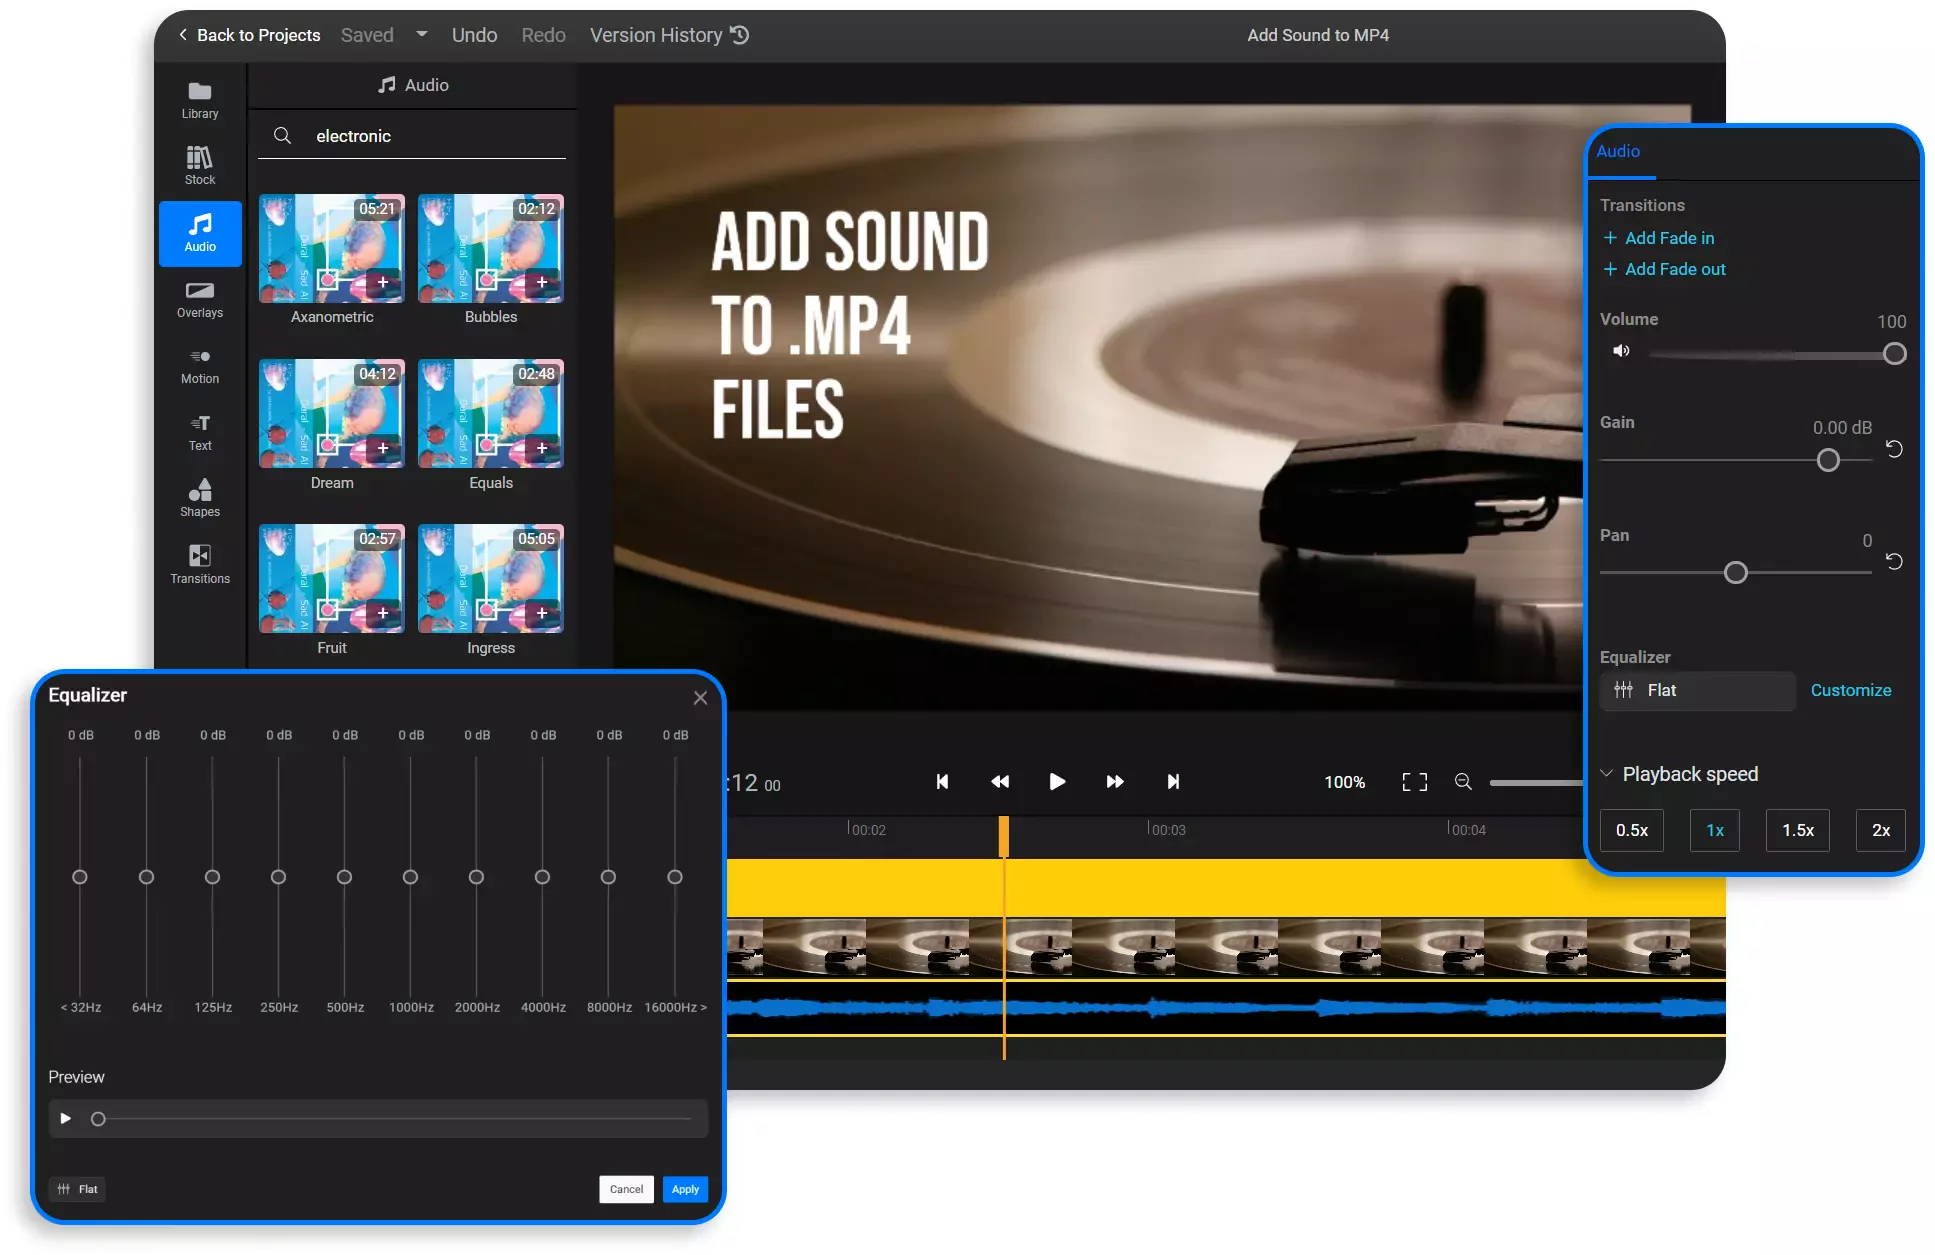Set playback speed to 2x

pyautogui.click(x=1880, y=830)
